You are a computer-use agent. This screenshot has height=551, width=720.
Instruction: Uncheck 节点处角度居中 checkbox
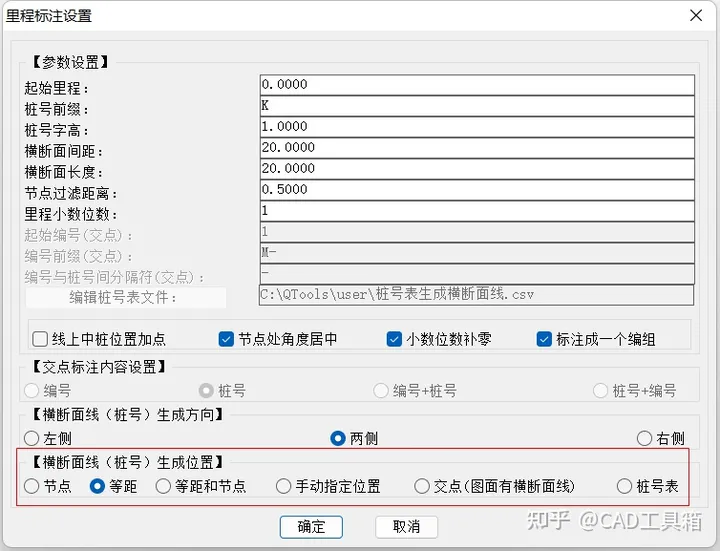pos(226,339)
